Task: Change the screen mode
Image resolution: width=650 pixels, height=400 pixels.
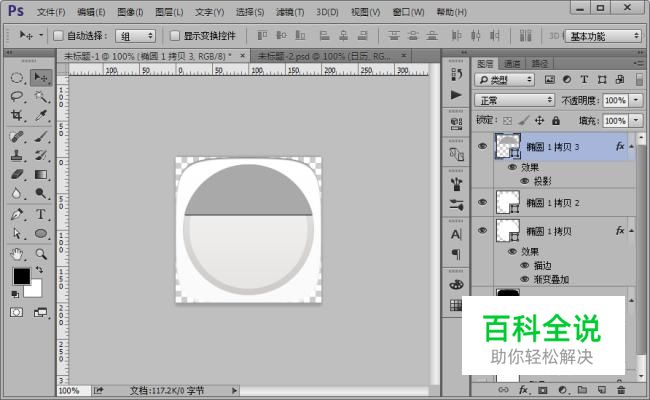Action: (x=40, y=312)
